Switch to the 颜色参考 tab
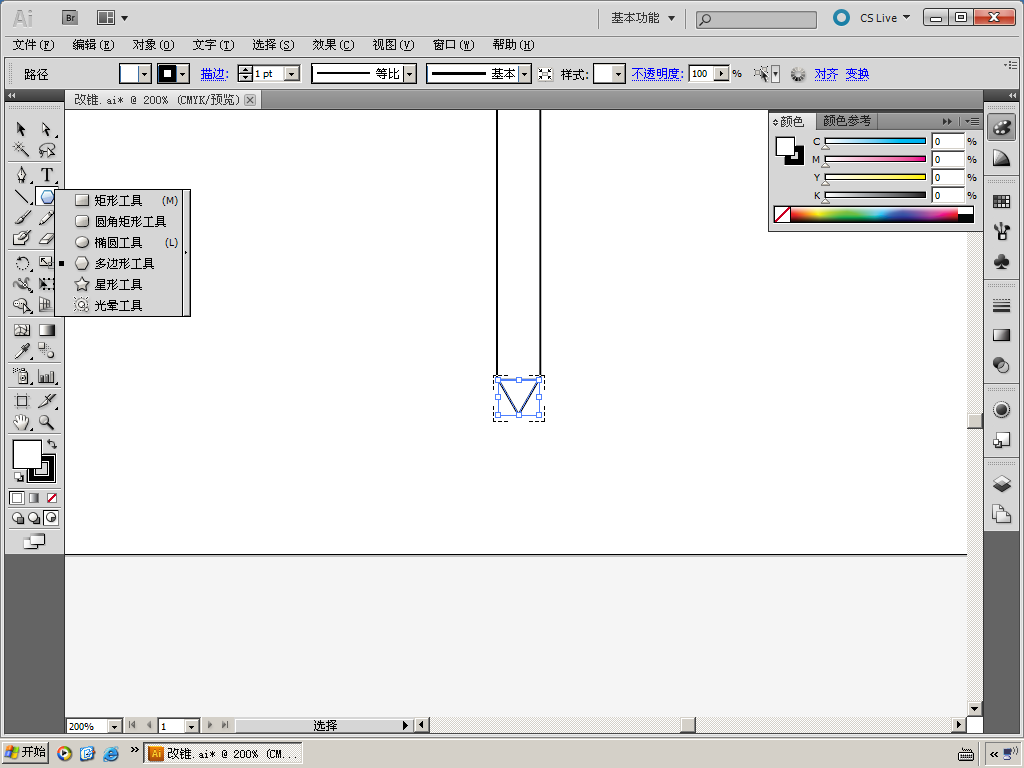This screenshot has height=768, width=1024. 846,121
